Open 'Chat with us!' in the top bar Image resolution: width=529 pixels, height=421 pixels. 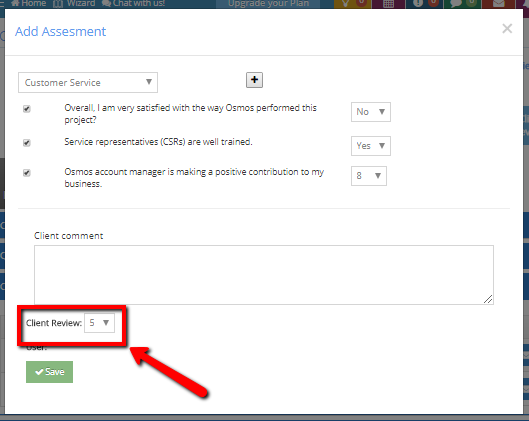click(x=134, y=3)
